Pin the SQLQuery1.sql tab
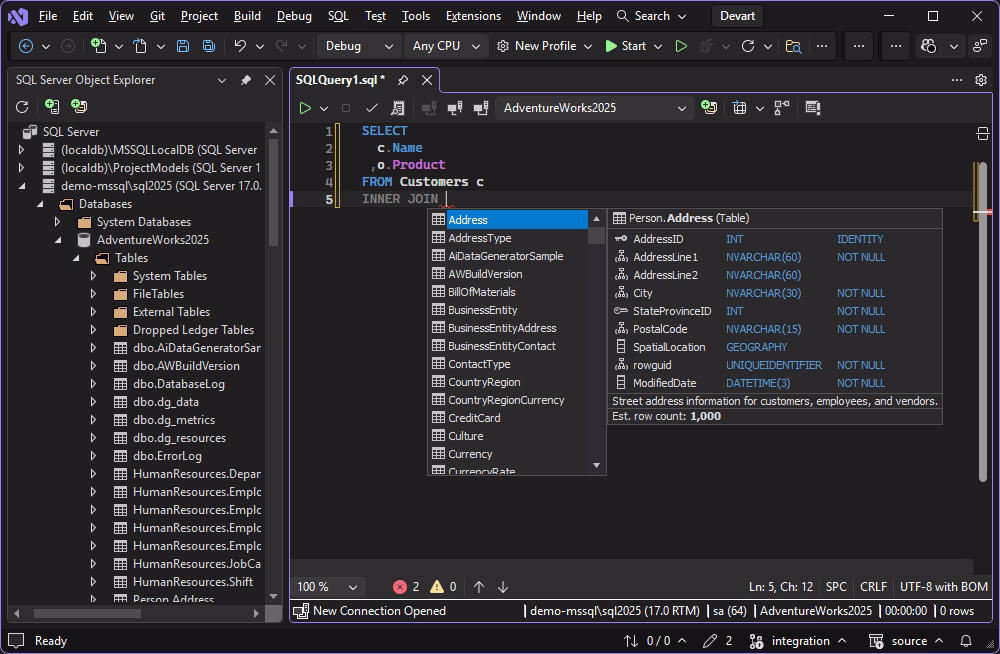1000x654 pixels. 402,80
